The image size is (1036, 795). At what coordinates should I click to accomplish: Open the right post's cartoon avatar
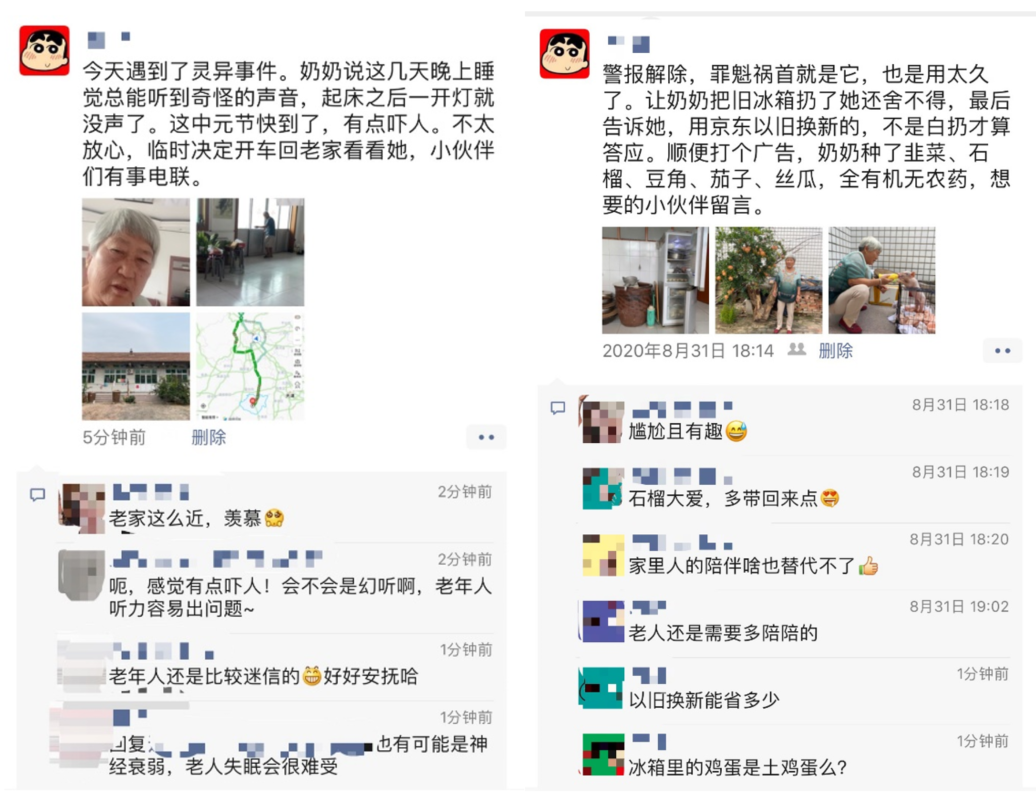[564, 54]
